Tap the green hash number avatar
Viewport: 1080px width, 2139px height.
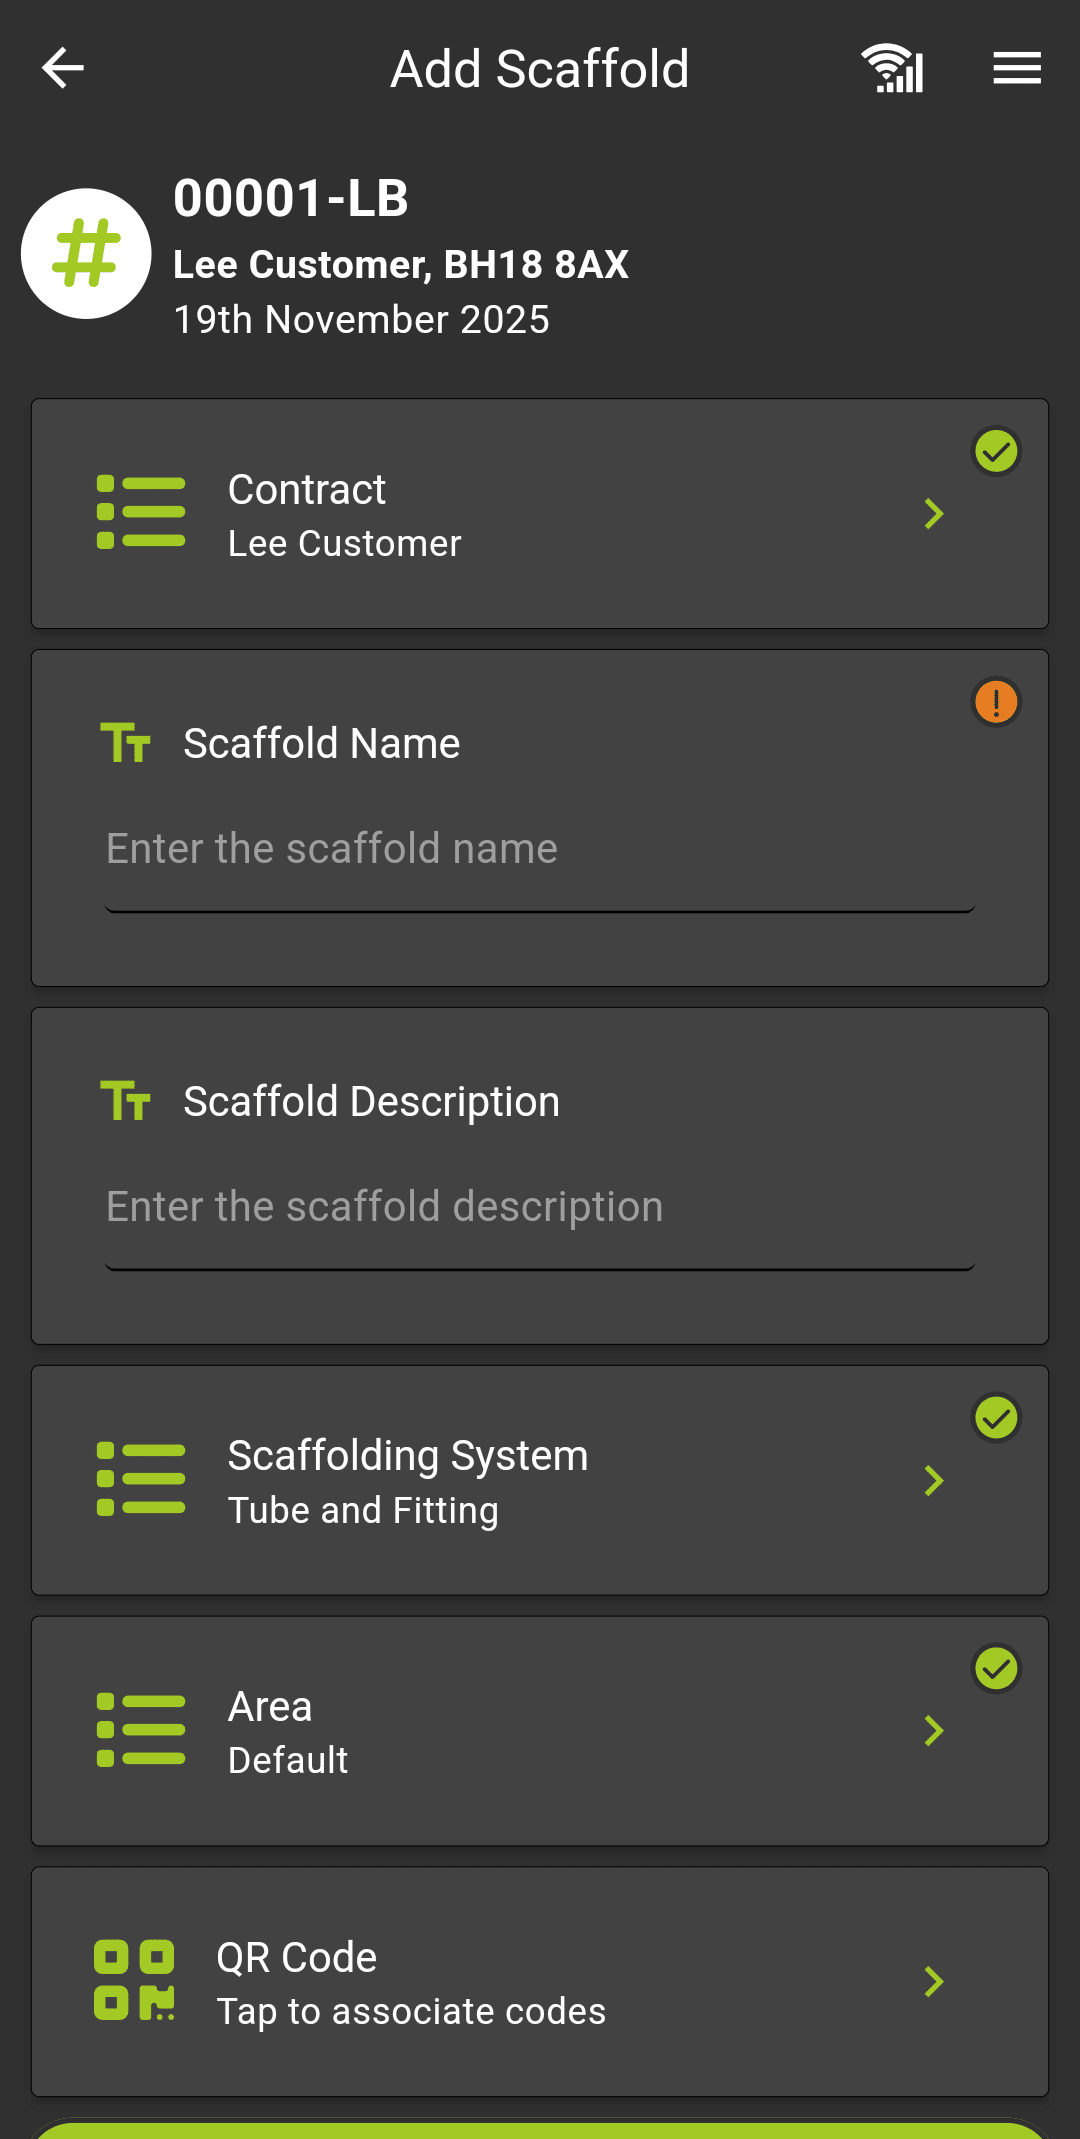(x=87, y=254)
